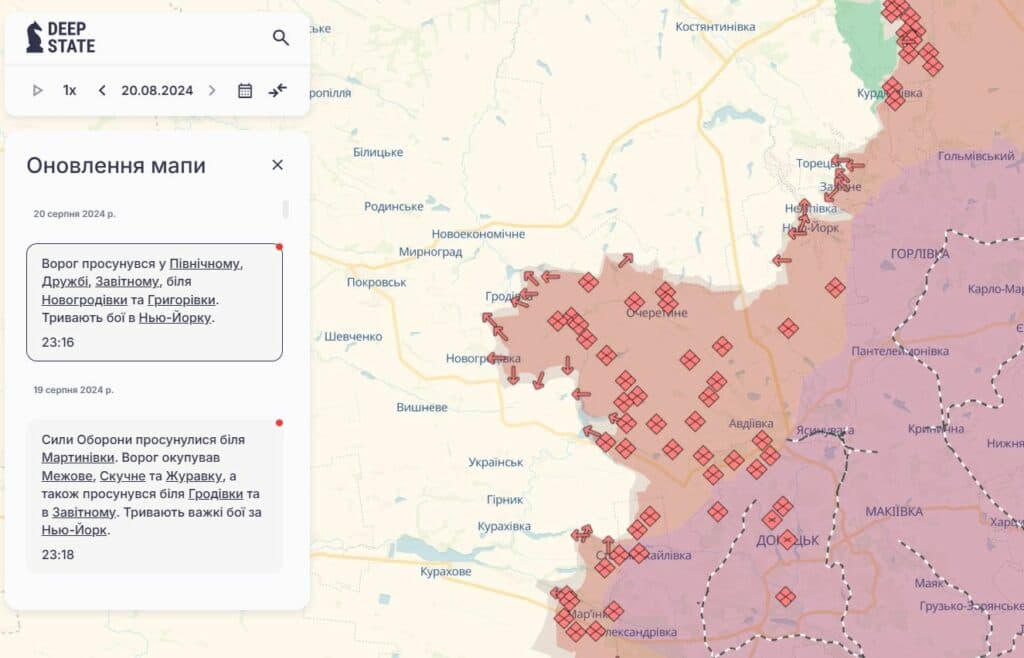Click the DeepState logo

(61, 37)
